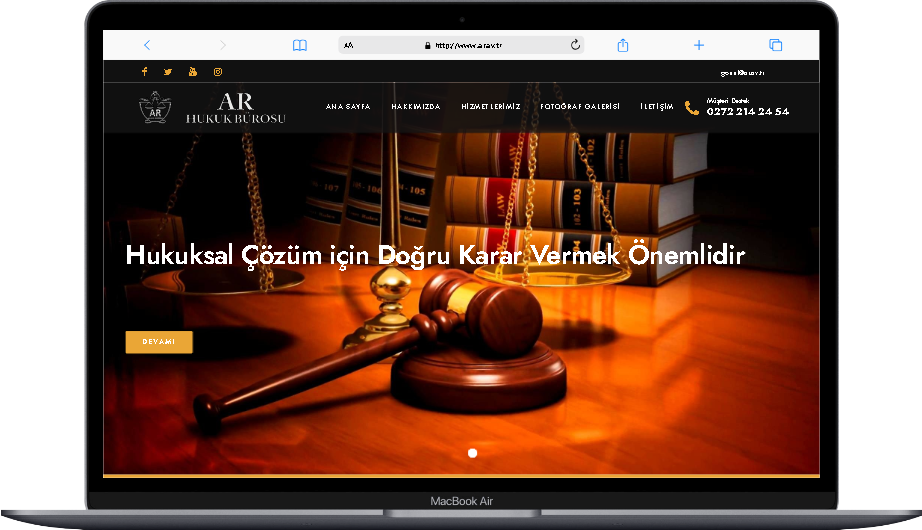The width and height of the screenshot is (922, 530).
Task: Click the orange phone icon
Action: coord(692,108)
